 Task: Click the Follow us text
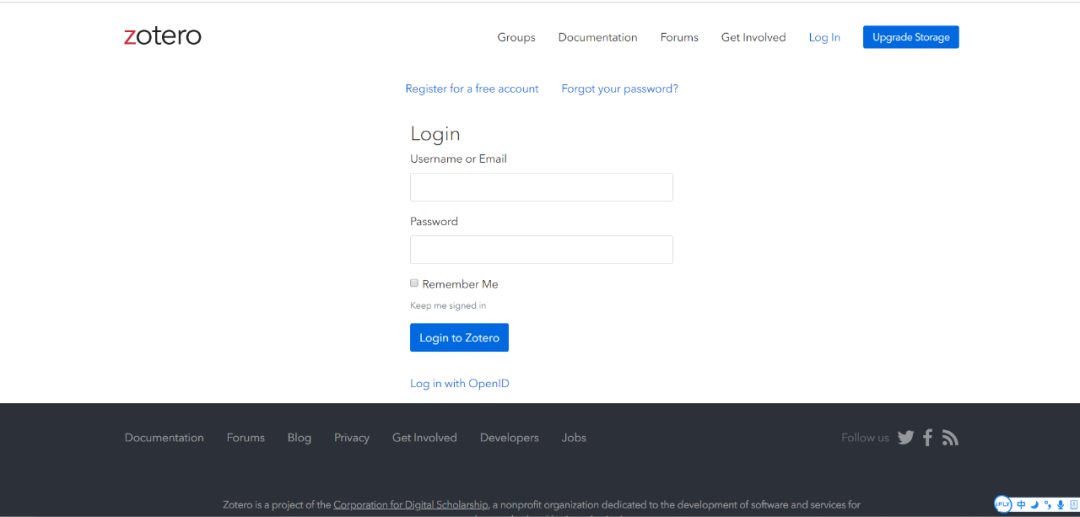coord(865,438)
